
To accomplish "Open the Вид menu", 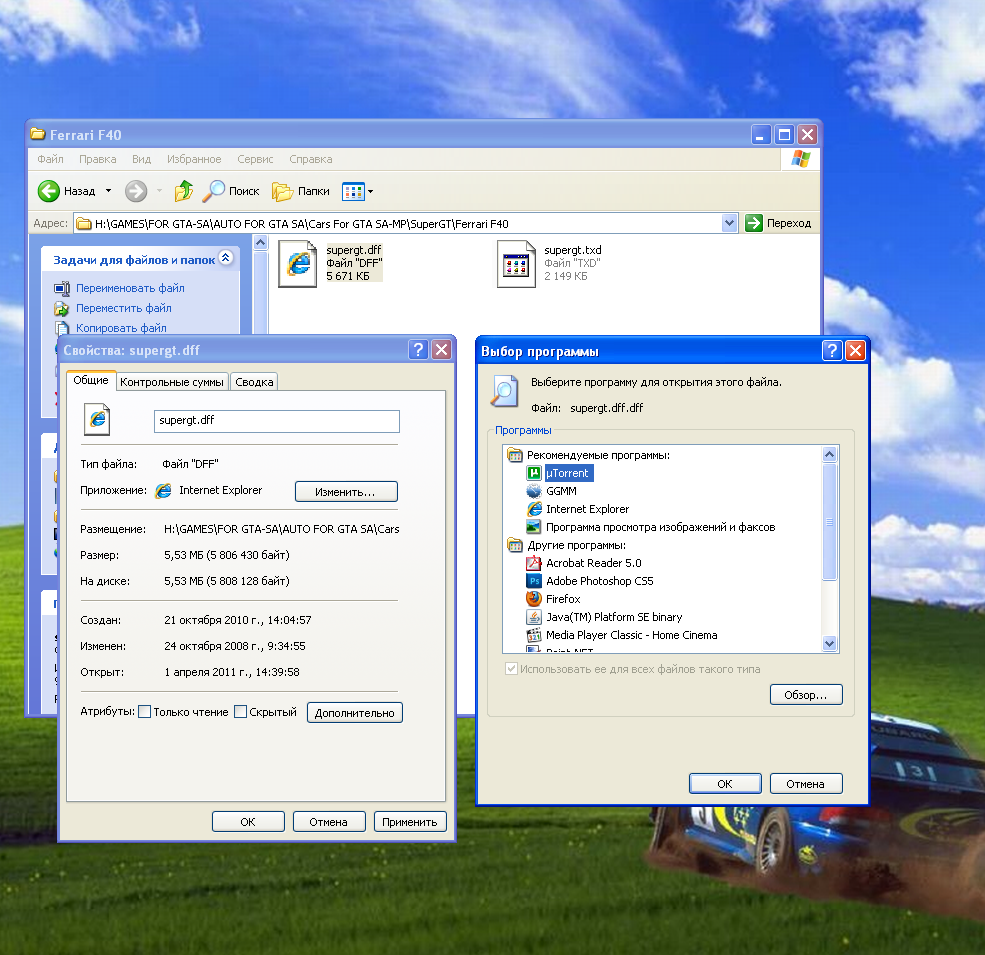I will pos(141,159).
